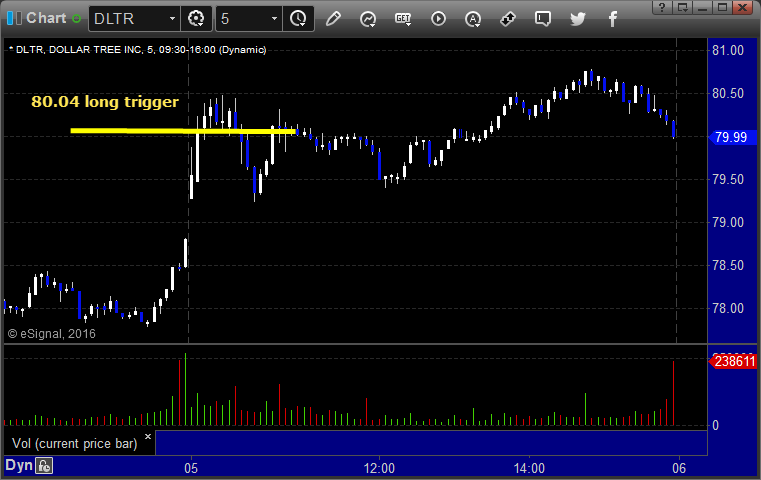Click the 79.99 current price marker
Viewport: 761px width, 480px height.
(x=731, y=137)
